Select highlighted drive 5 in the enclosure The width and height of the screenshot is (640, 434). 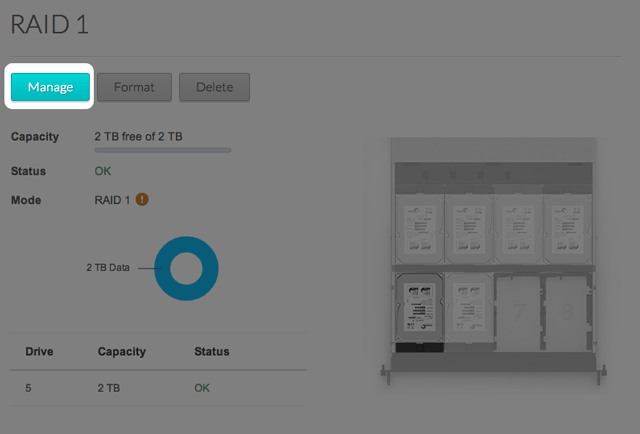point(419,311)
